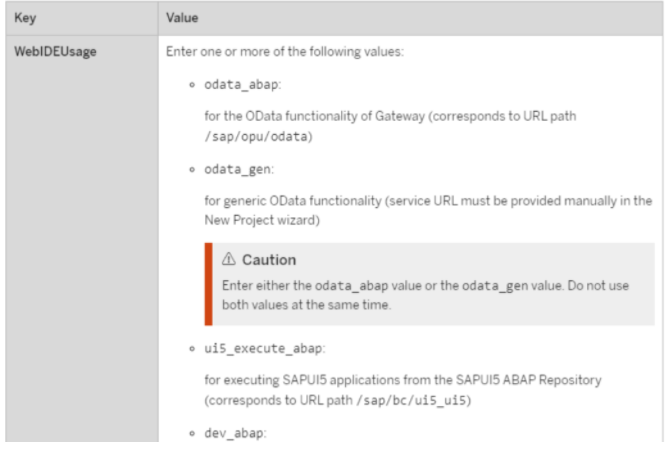Click the odata_gen mention inside the Caution note
This screenshot has height=456, width=672.
click(x=495, y=285)
